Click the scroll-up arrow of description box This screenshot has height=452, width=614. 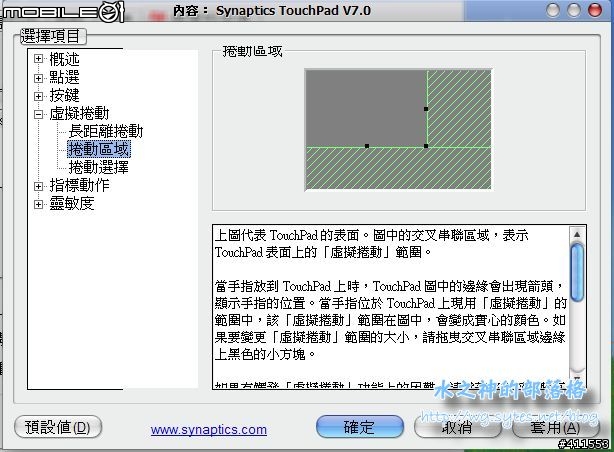coord(577,234)
